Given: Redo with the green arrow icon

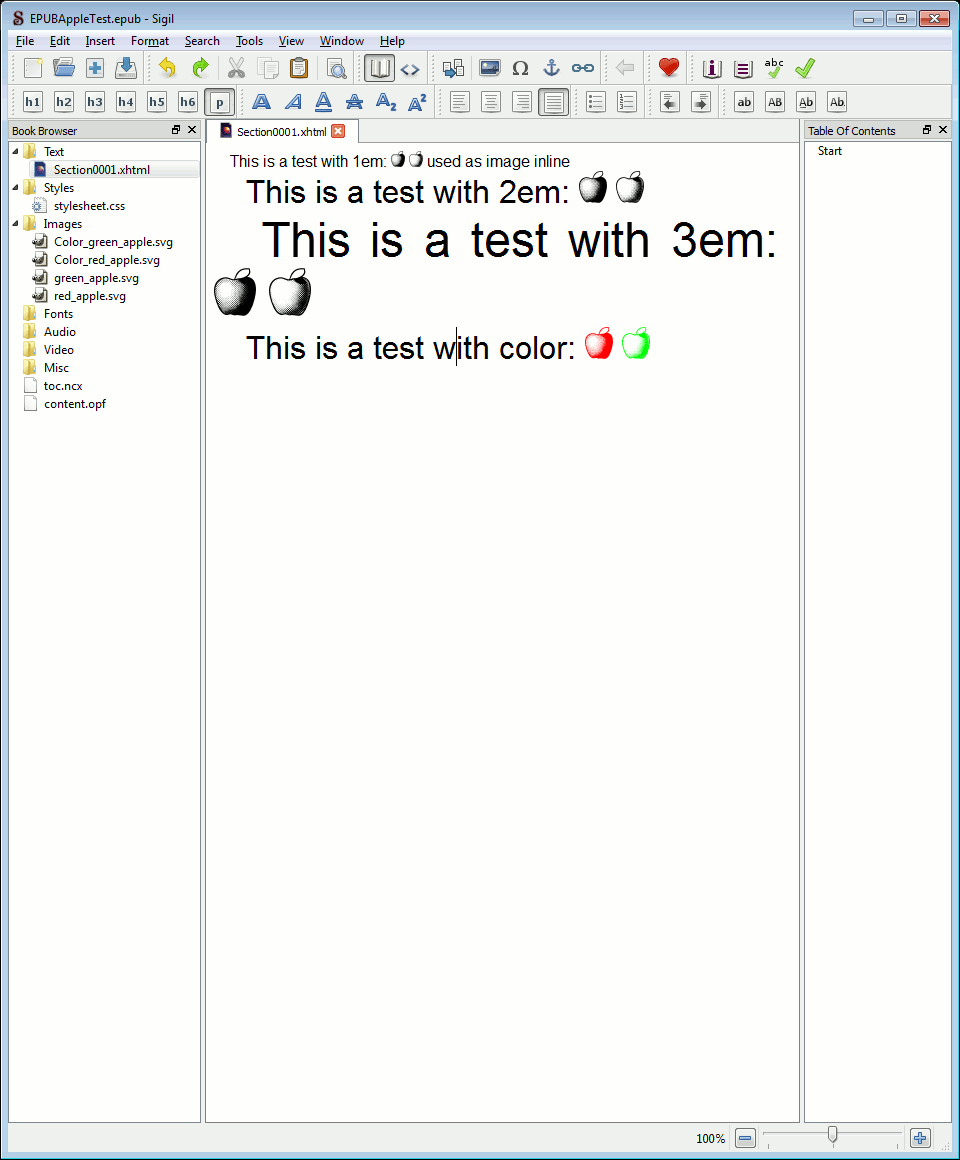Looking at the screenshot, I should (200, 68).
